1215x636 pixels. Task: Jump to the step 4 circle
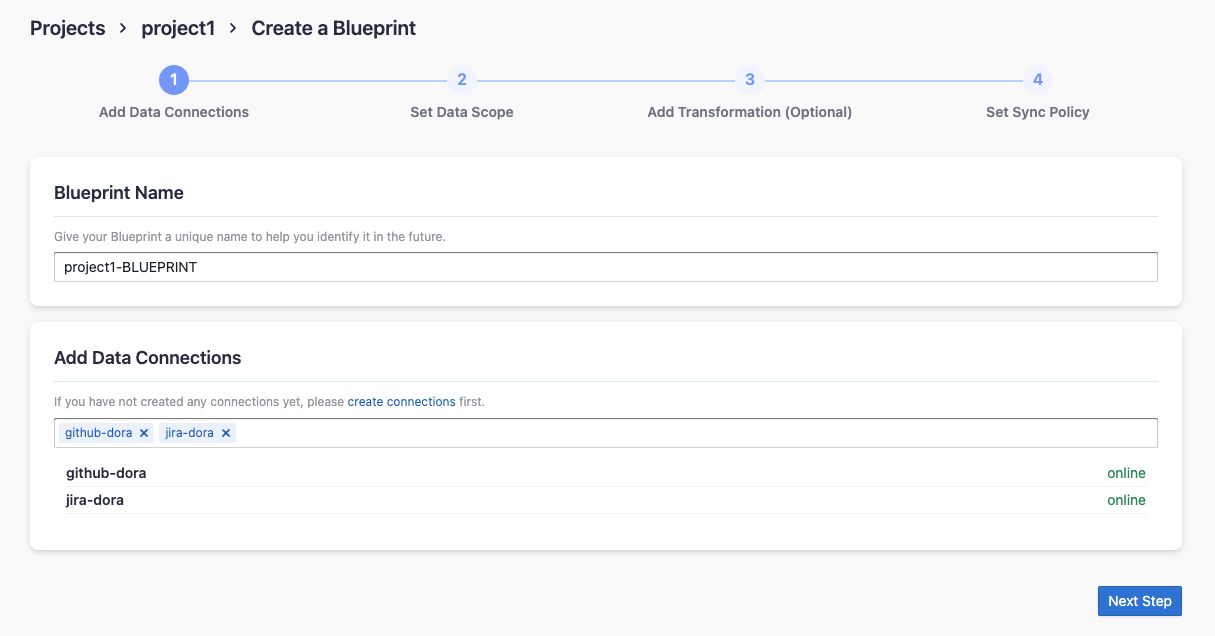1037,80
